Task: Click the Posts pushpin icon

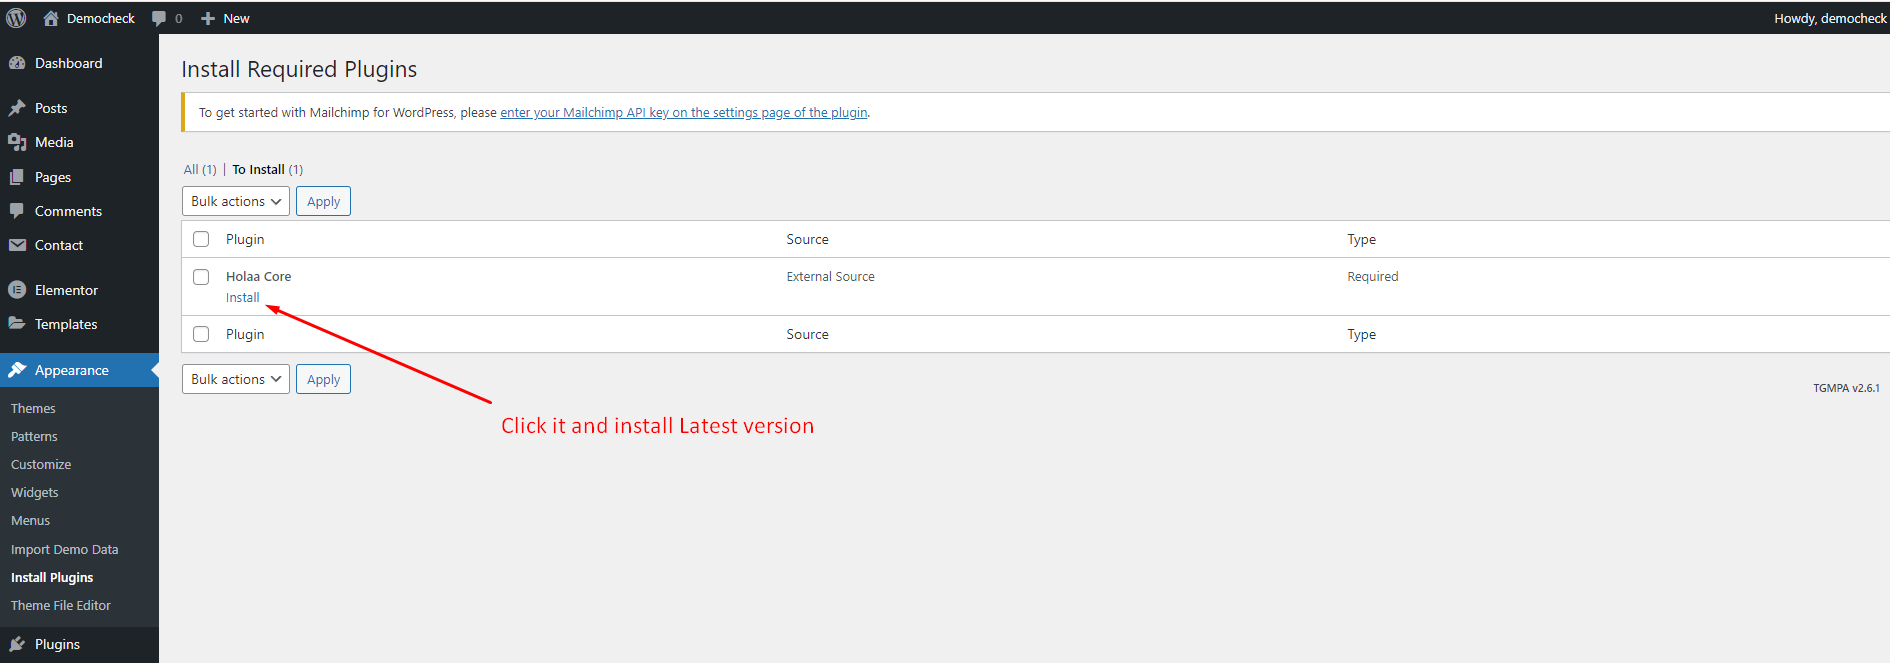Action: click(17, 108)
